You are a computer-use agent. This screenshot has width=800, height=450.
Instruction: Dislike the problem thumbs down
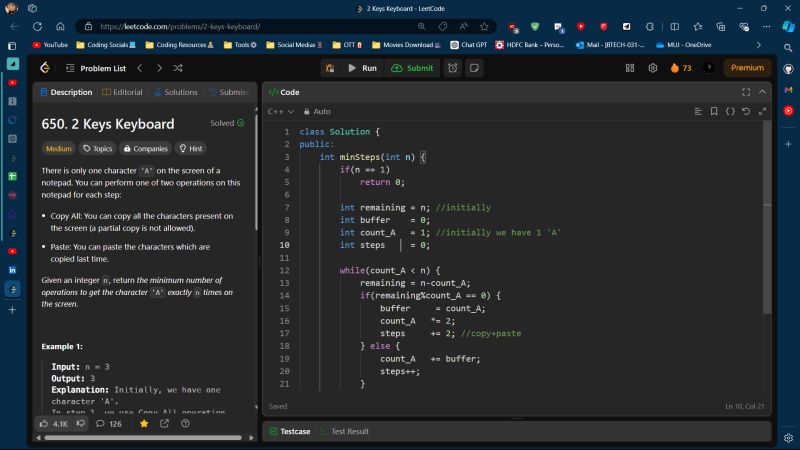pos(81,423)
